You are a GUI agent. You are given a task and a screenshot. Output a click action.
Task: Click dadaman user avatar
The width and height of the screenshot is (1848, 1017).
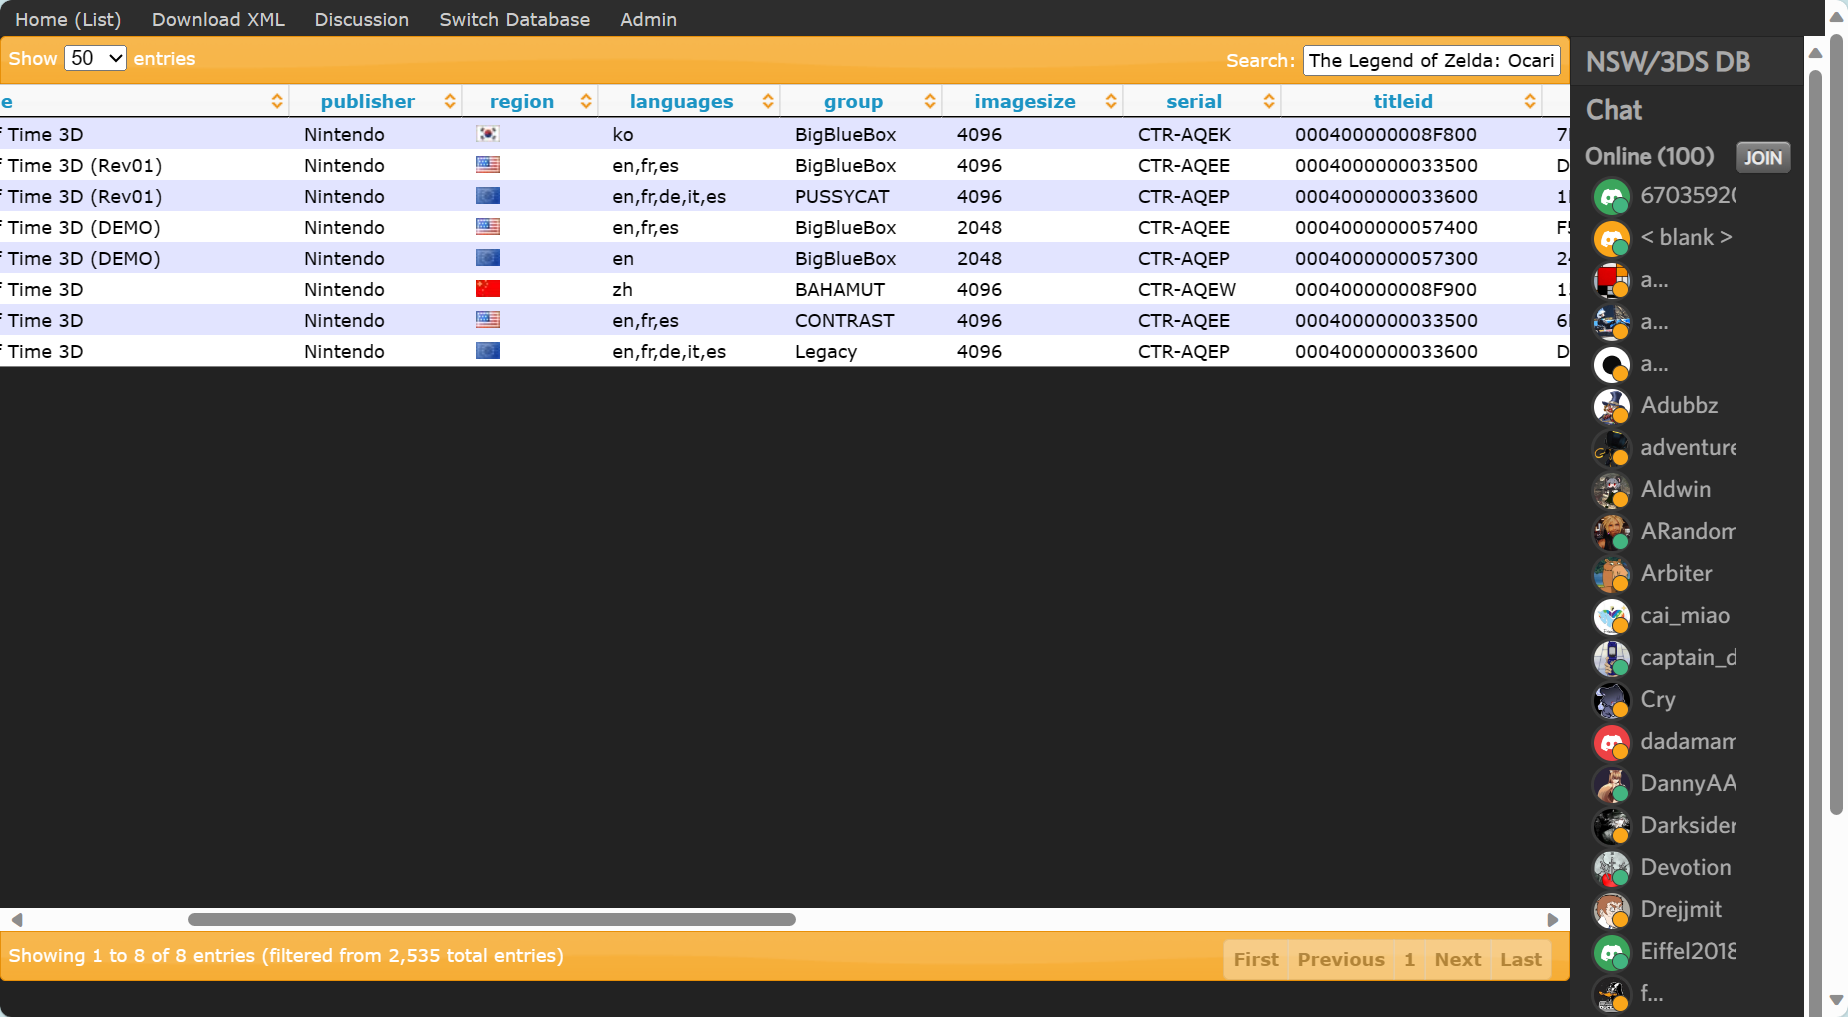tap(1611, 743)
